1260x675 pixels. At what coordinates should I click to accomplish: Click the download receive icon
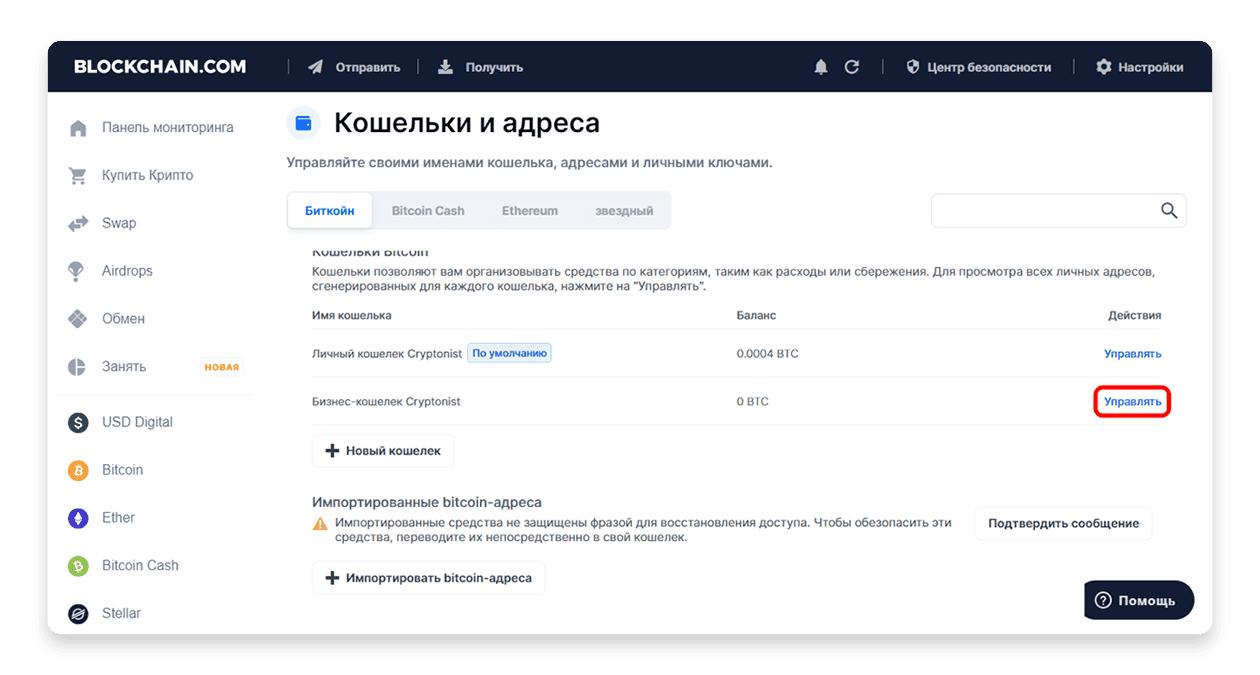[446, 67]
